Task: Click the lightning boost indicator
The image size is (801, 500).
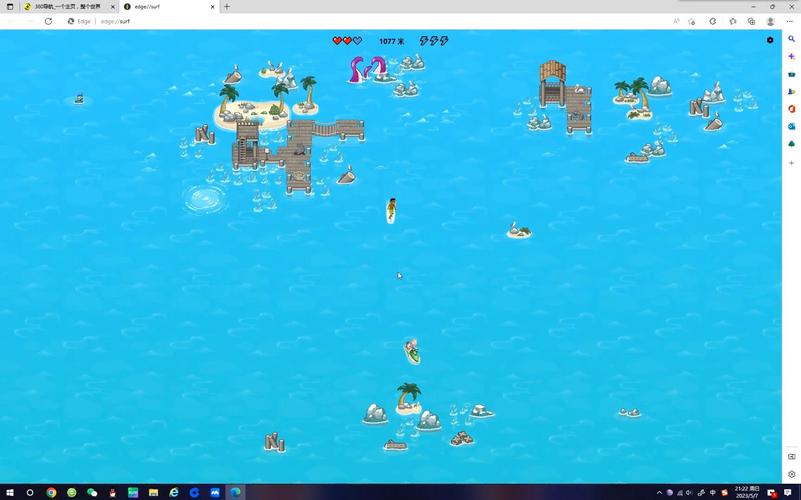Action: coord(434,41)
